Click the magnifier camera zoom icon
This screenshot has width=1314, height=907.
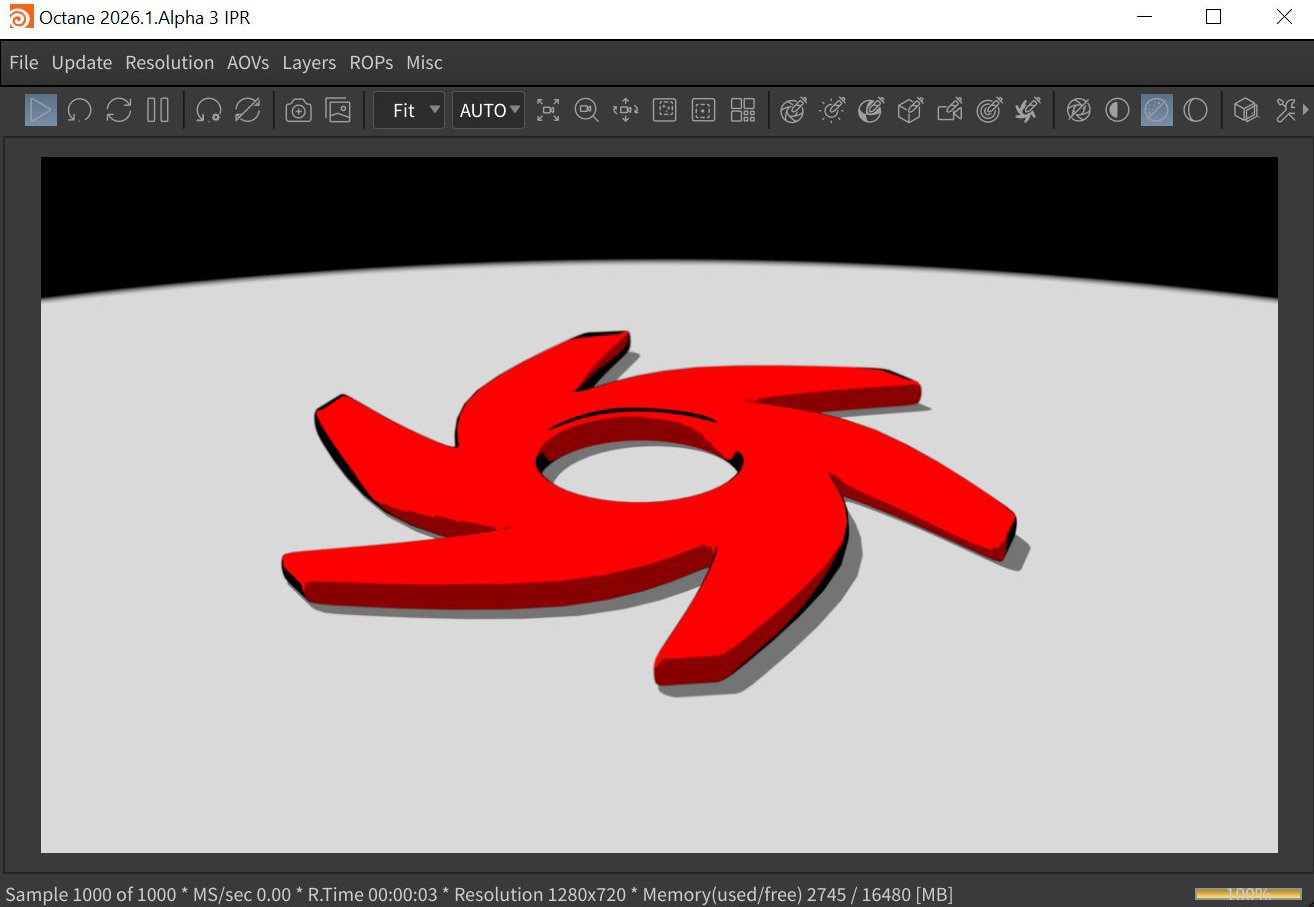coord(587,110)
